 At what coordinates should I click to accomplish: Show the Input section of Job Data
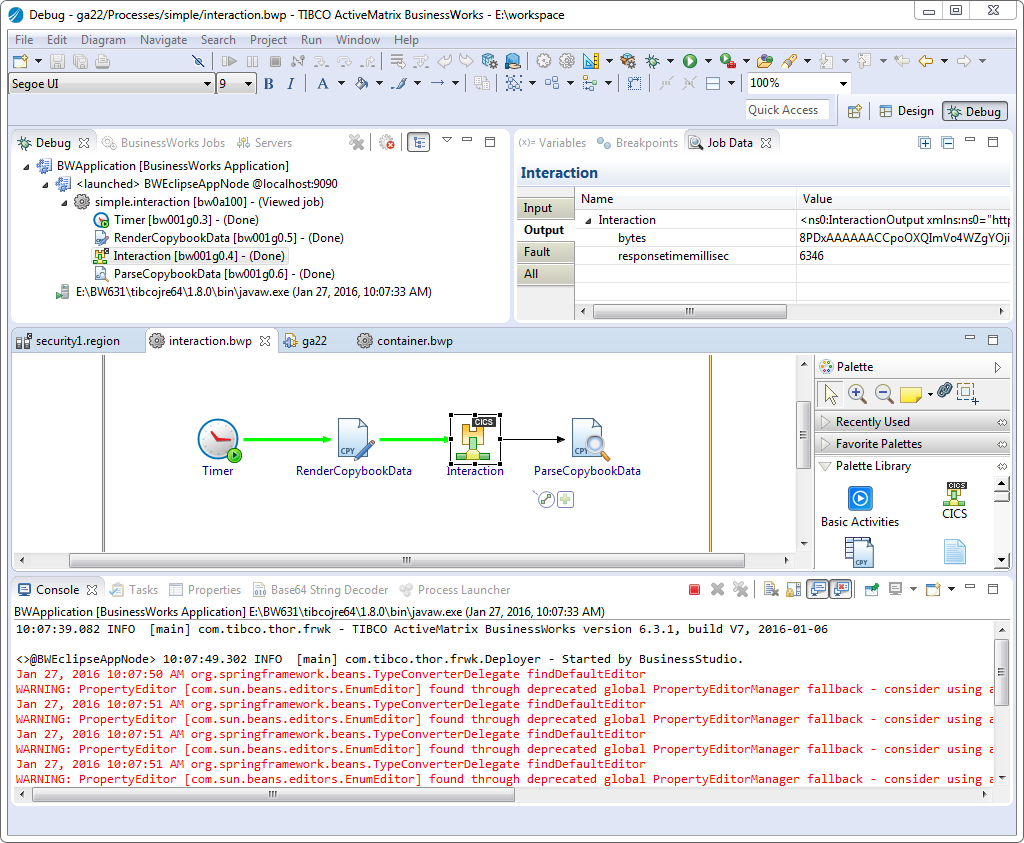(545, 208)
